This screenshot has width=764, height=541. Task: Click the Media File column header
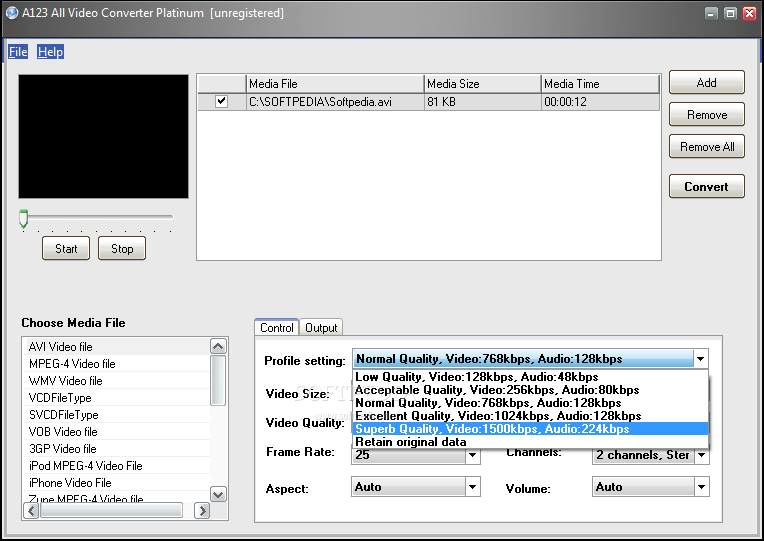[335, 84]
